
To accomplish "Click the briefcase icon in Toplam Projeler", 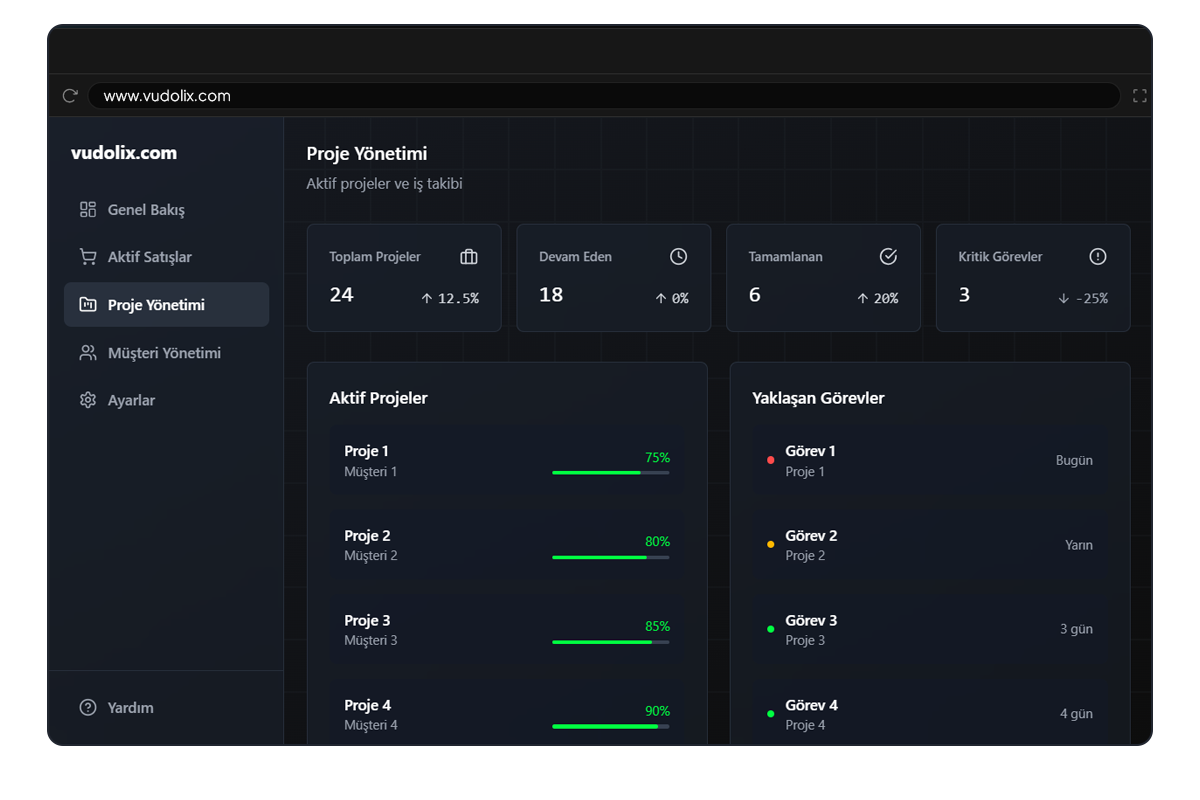I will point(469,257).
